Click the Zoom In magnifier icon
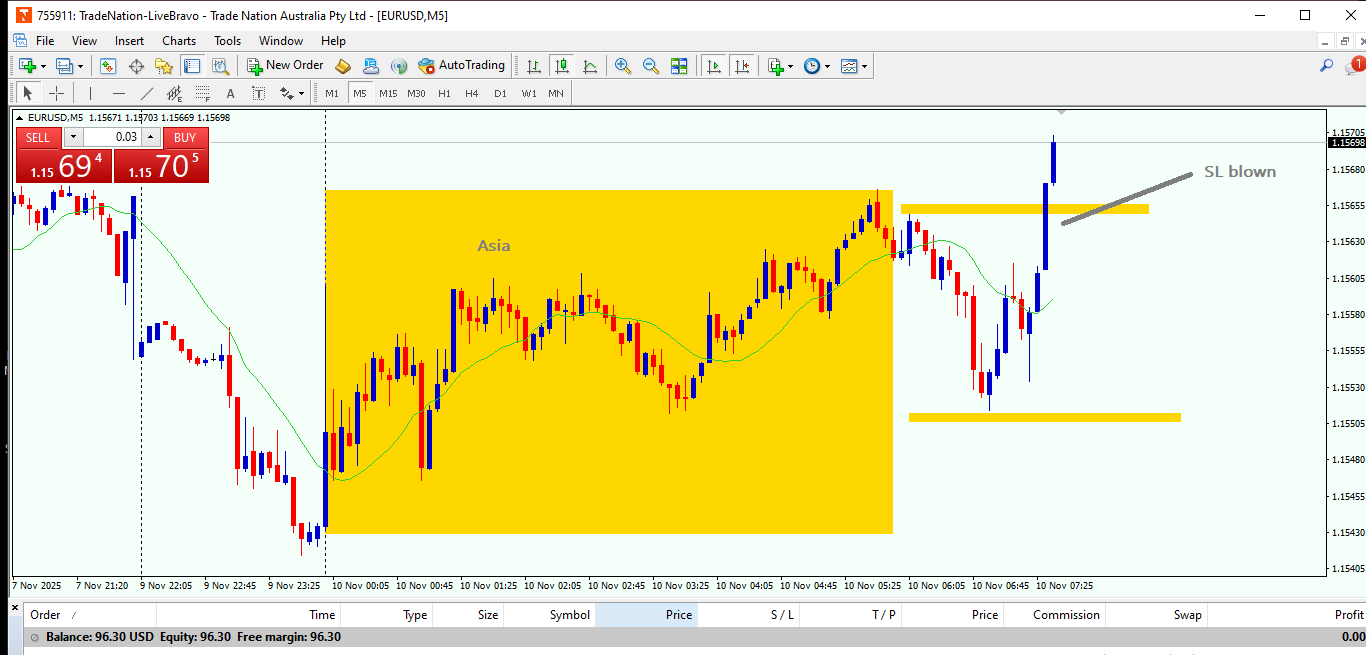The width and height of the screenshot is (1366, 655). pos(623,66)
